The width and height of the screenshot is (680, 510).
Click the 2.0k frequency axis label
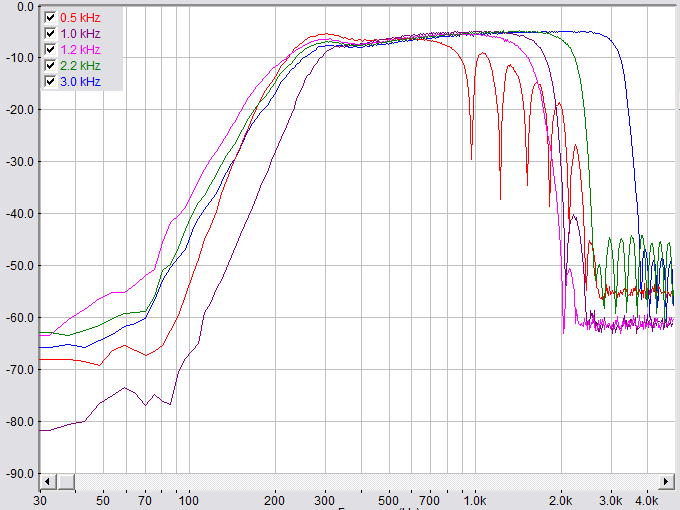[561, 499]
